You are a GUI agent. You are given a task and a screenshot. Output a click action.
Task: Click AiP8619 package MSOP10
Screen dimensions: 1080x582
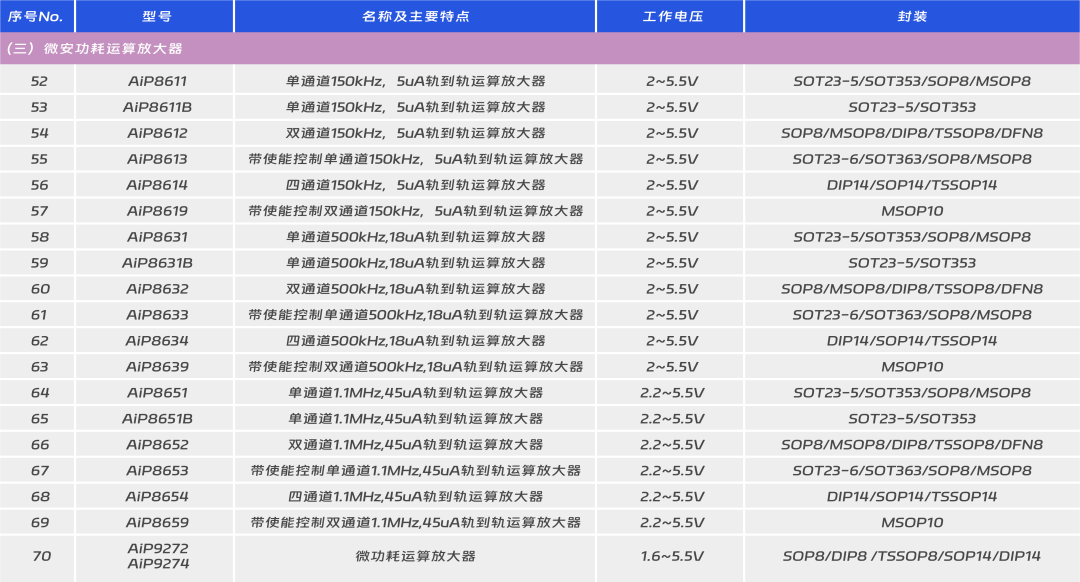(912, 211)
